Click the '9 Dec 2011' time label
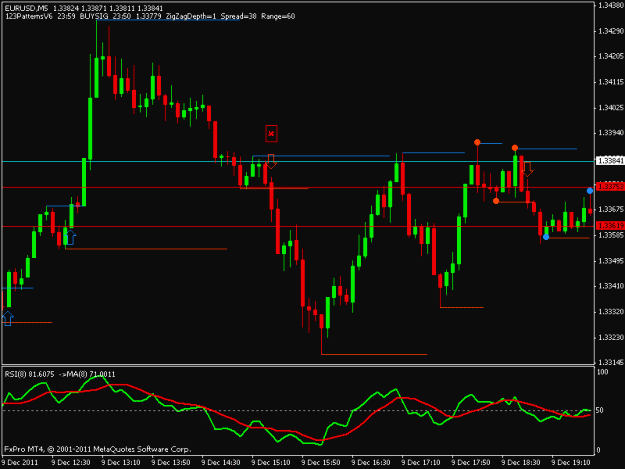This screenshot has height=469, width=625. click(20, 463)
